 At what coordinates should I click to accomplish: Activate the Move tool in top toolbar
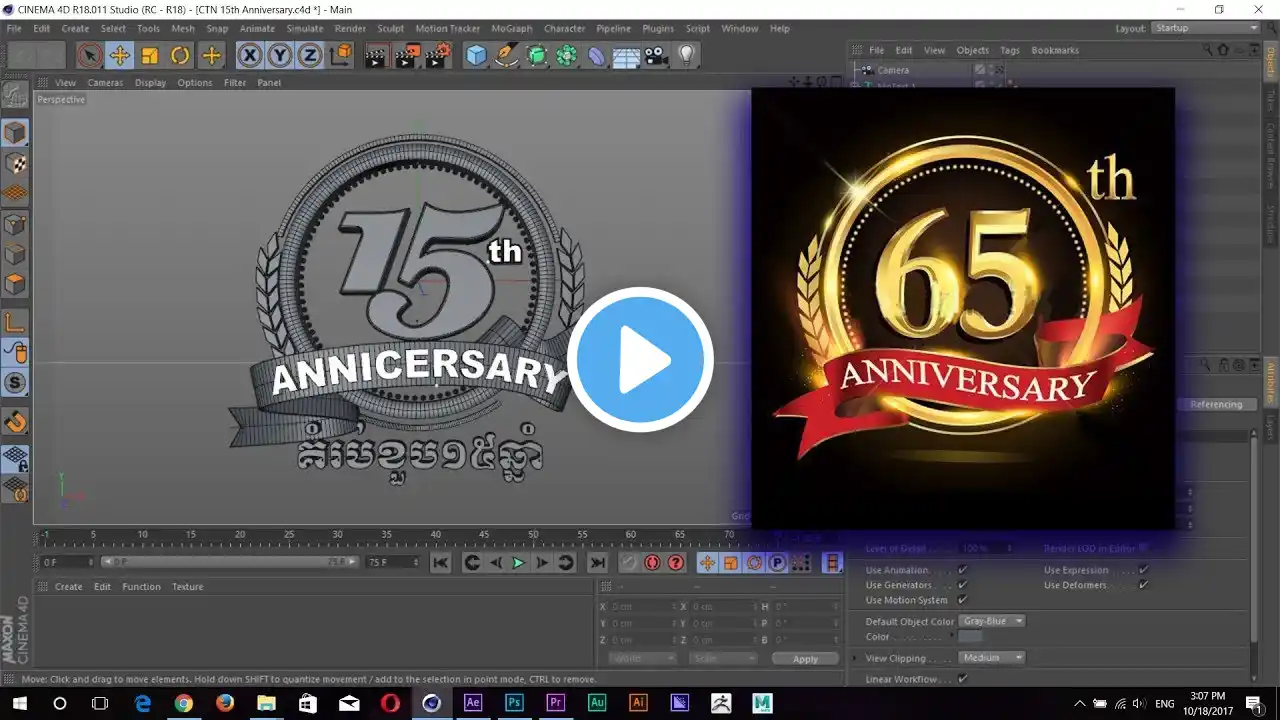point(120,55)
